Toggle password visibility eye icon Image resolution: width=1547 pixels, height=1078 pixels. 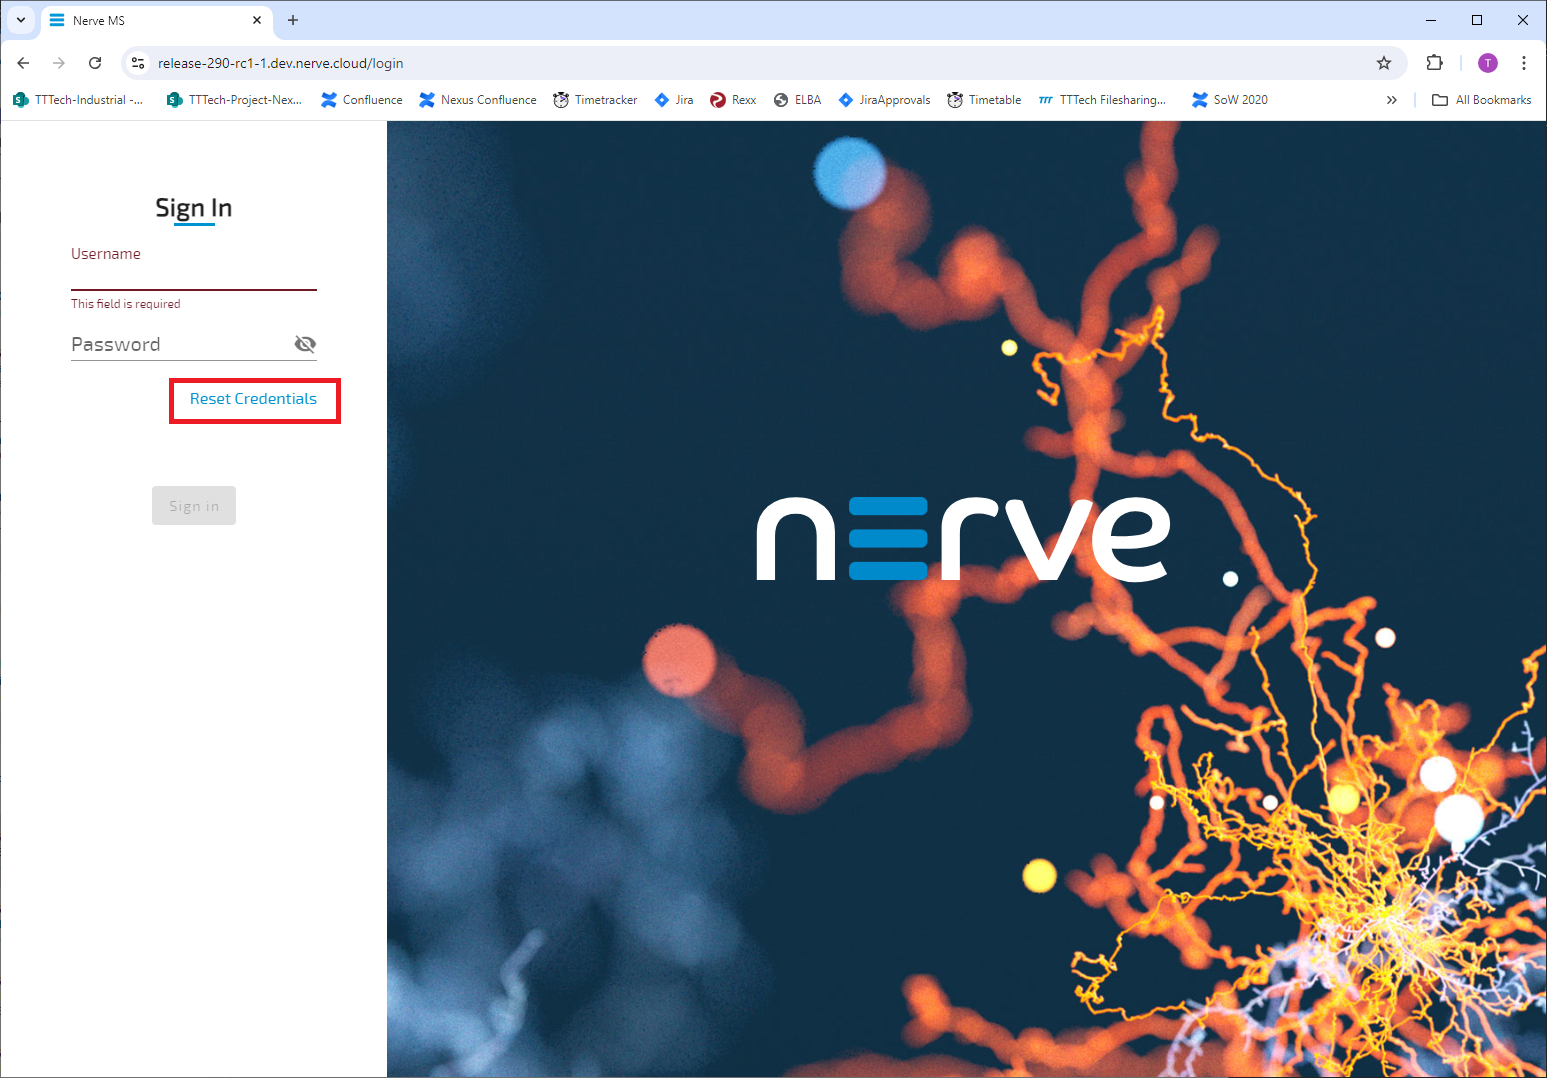(305, 344)
